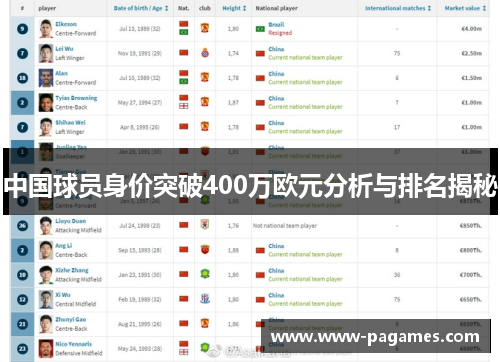
Task: Click Zhunyi Gao shirt number 21 badge
Action: [x=22, y=324]
